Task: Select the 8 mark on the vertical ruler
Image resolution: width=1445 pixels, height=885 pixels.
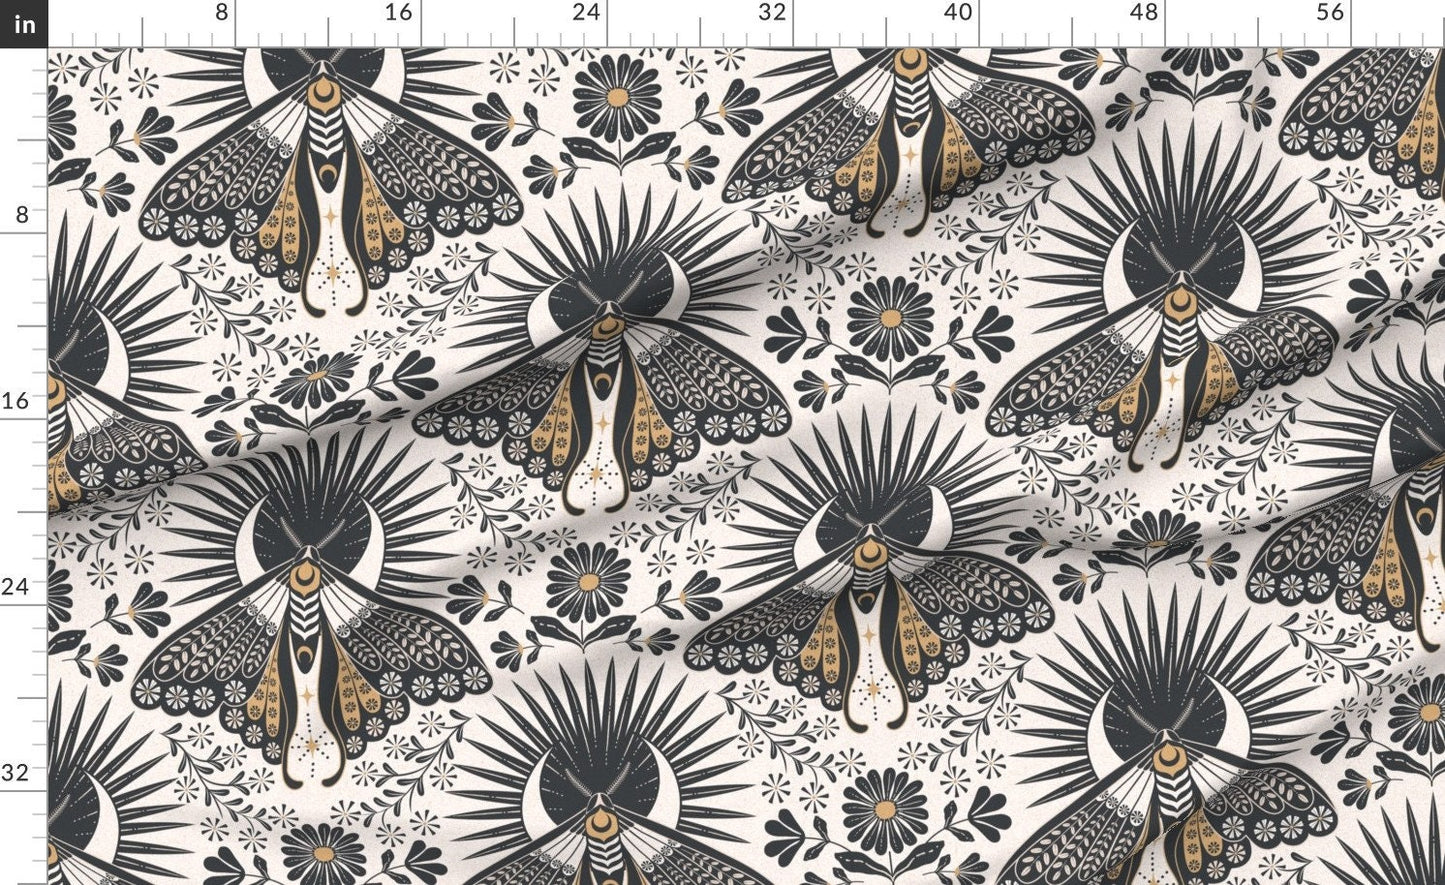Action: (21, 214)
